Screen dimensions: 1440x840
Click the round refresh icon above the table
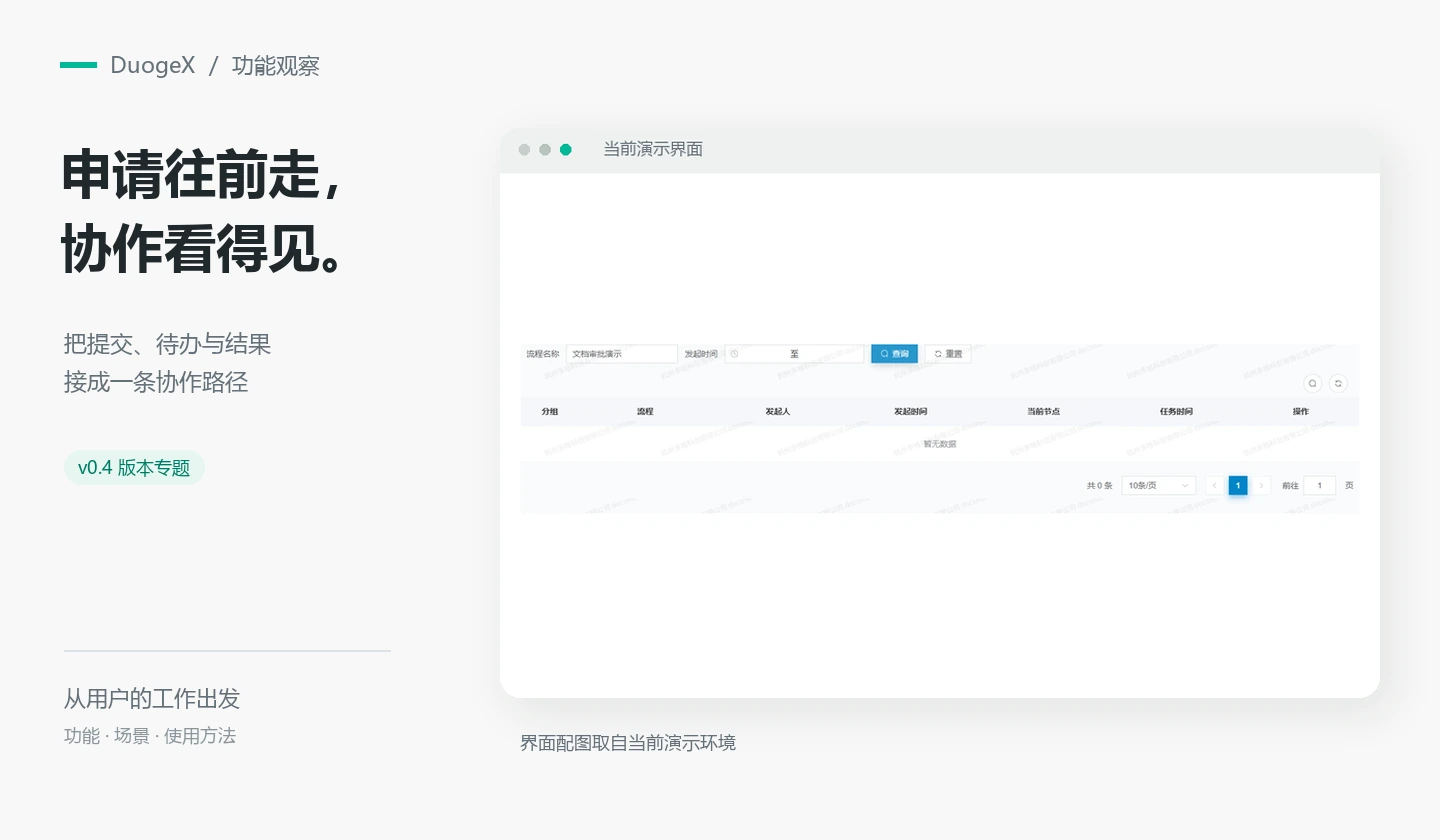(x=1338, y=383)
